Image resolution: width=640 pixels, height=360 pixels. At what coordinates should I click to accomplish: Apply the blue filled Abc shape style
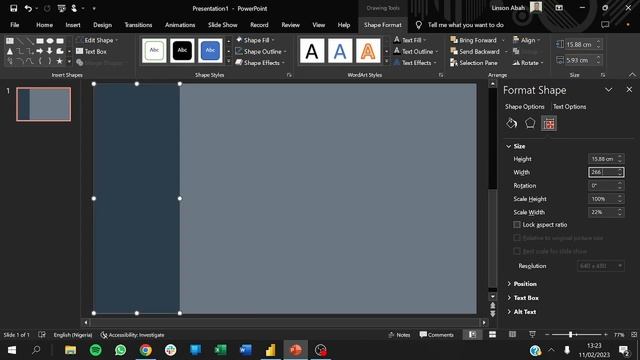click(x=210, y=51)
